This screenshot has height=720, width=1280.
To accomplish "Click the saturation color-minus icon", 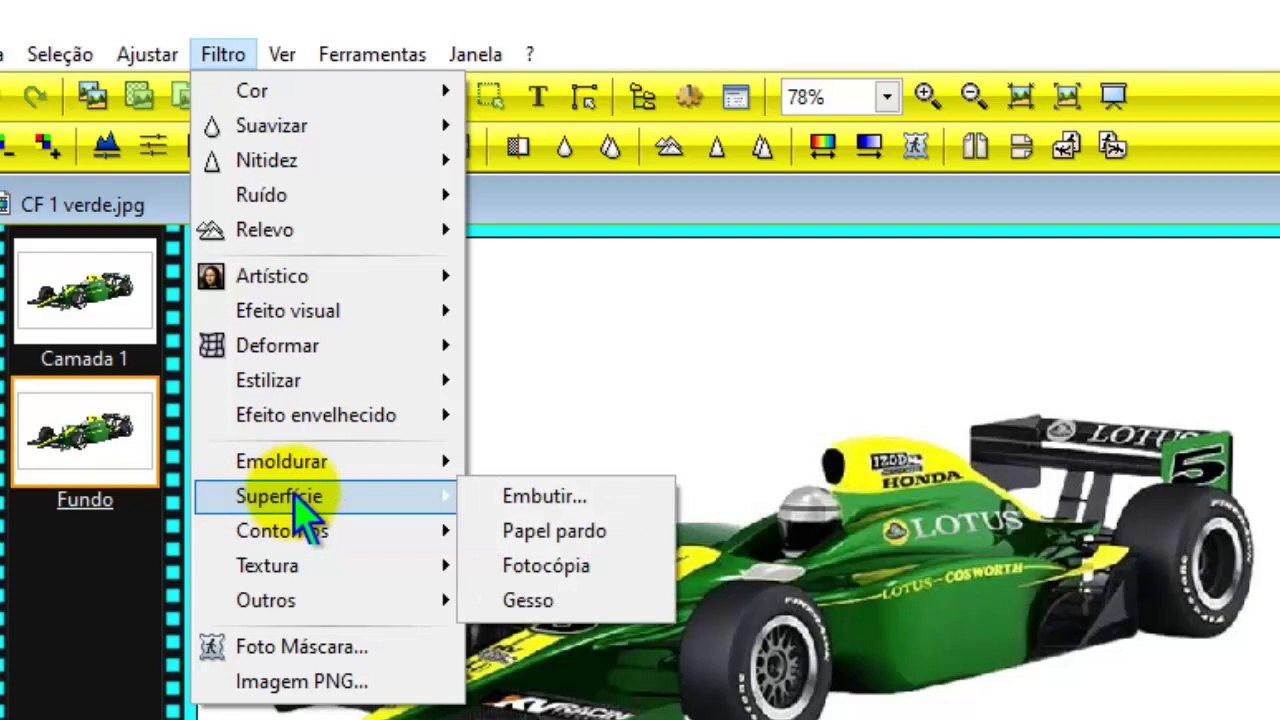I will click(8, 147).
